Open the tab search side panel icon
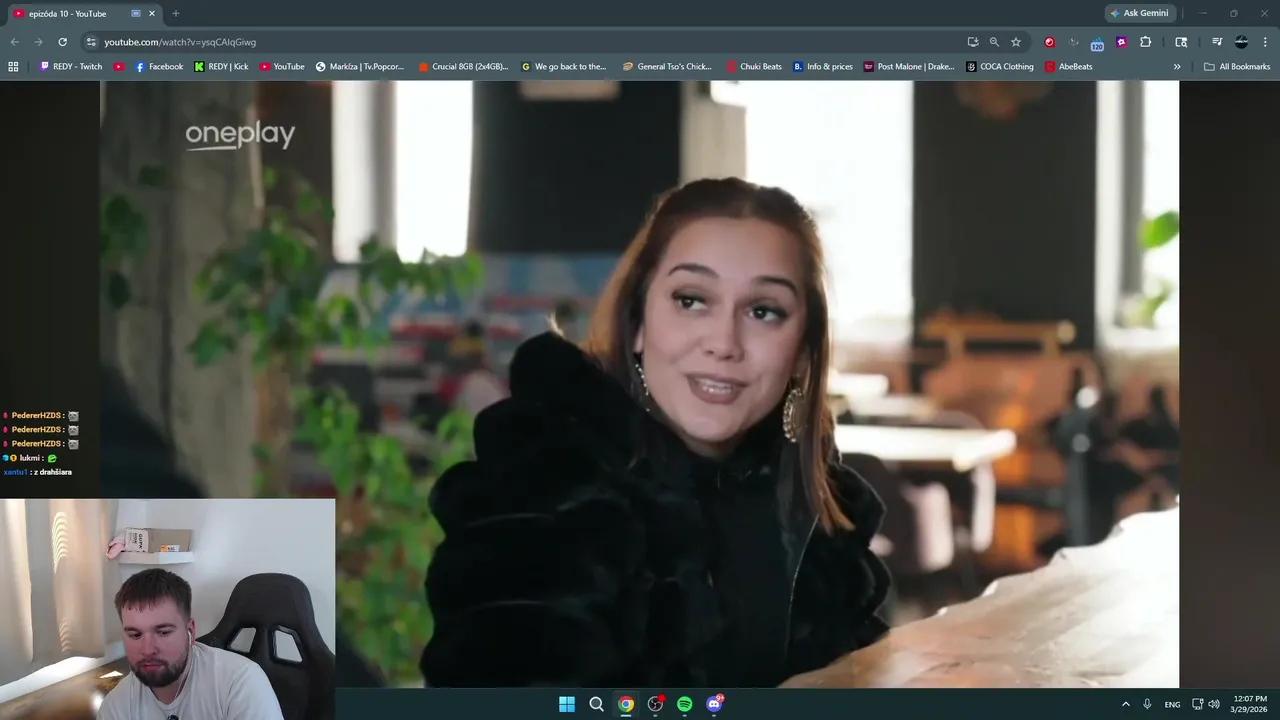The width and height of the screenshot is (1280, 720). tap(1181, 42)
